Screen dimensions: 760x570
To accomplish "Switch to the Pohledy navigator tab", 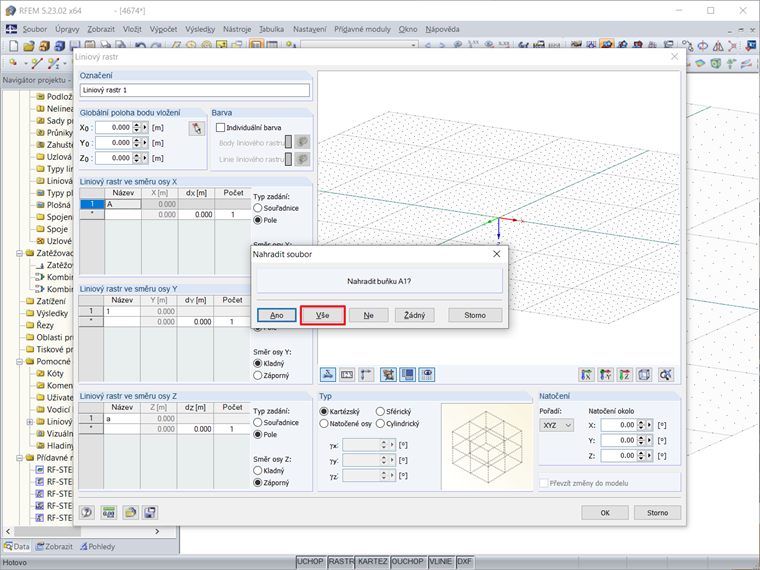I will pyautogui.click(x=97, y=546).
